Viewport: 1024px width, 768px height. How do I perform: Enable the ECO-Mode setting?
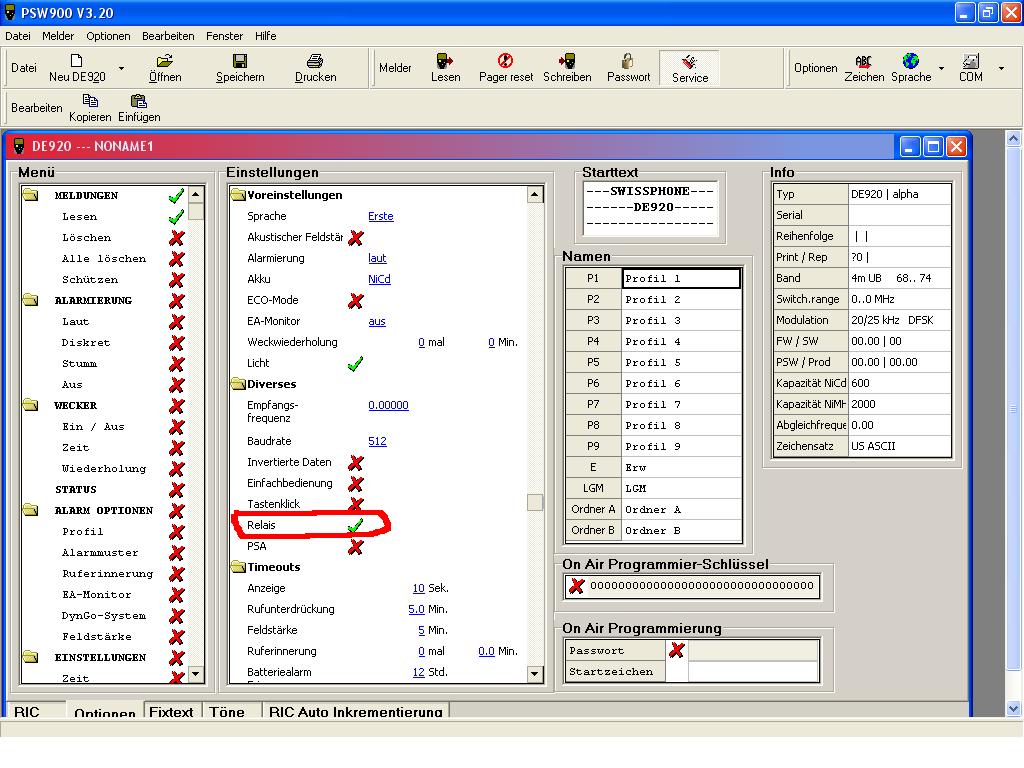coord(355,301)
